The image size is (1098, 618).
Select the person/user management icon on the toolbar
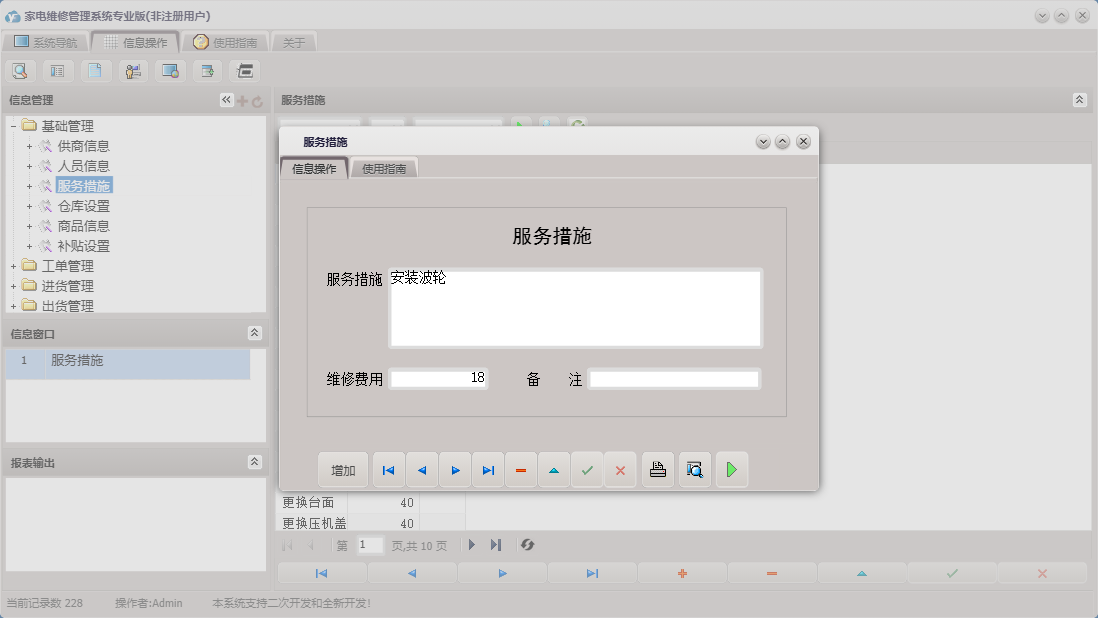click(x=132, y=70)
